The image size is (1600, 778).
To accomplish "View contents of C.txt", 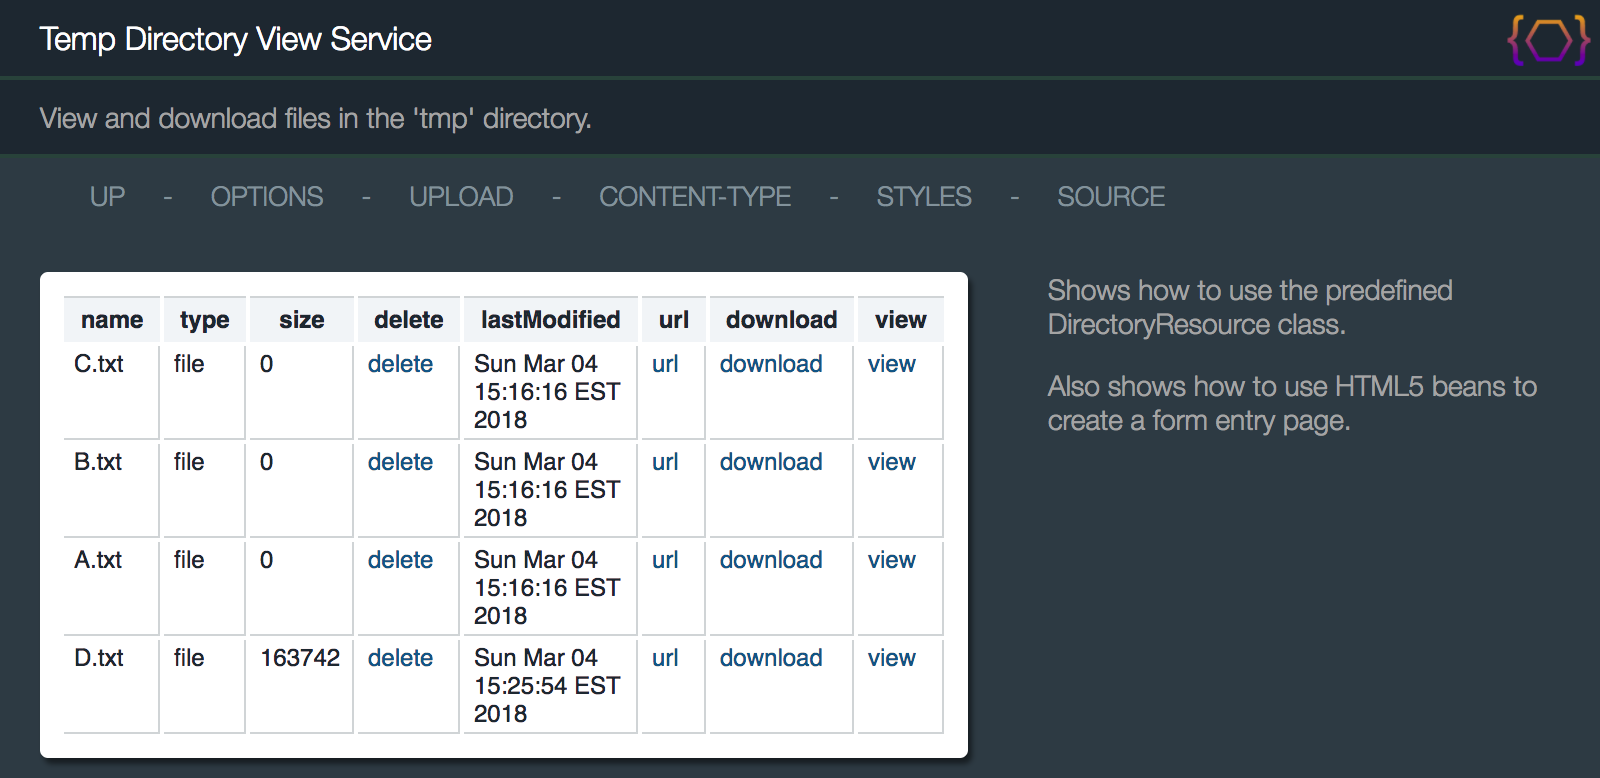I will (892, 364).
